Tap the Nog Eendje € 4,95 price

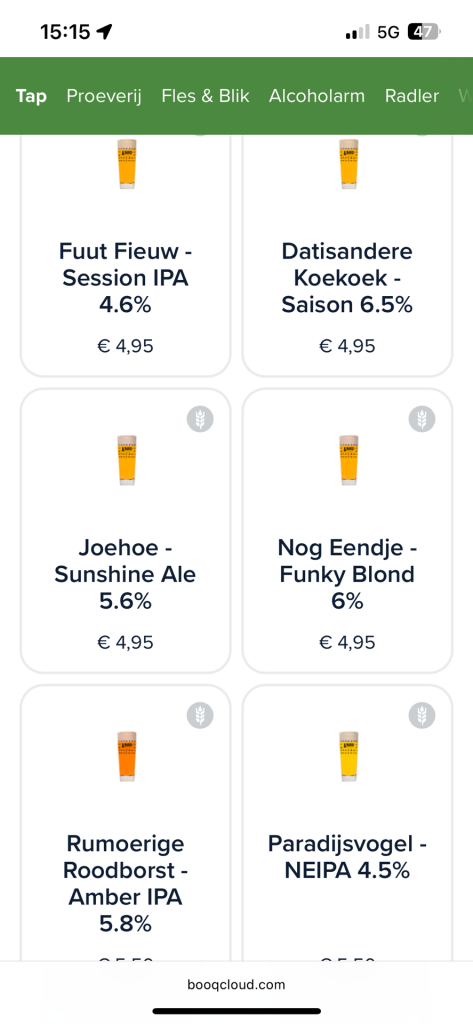click(347, 643)
